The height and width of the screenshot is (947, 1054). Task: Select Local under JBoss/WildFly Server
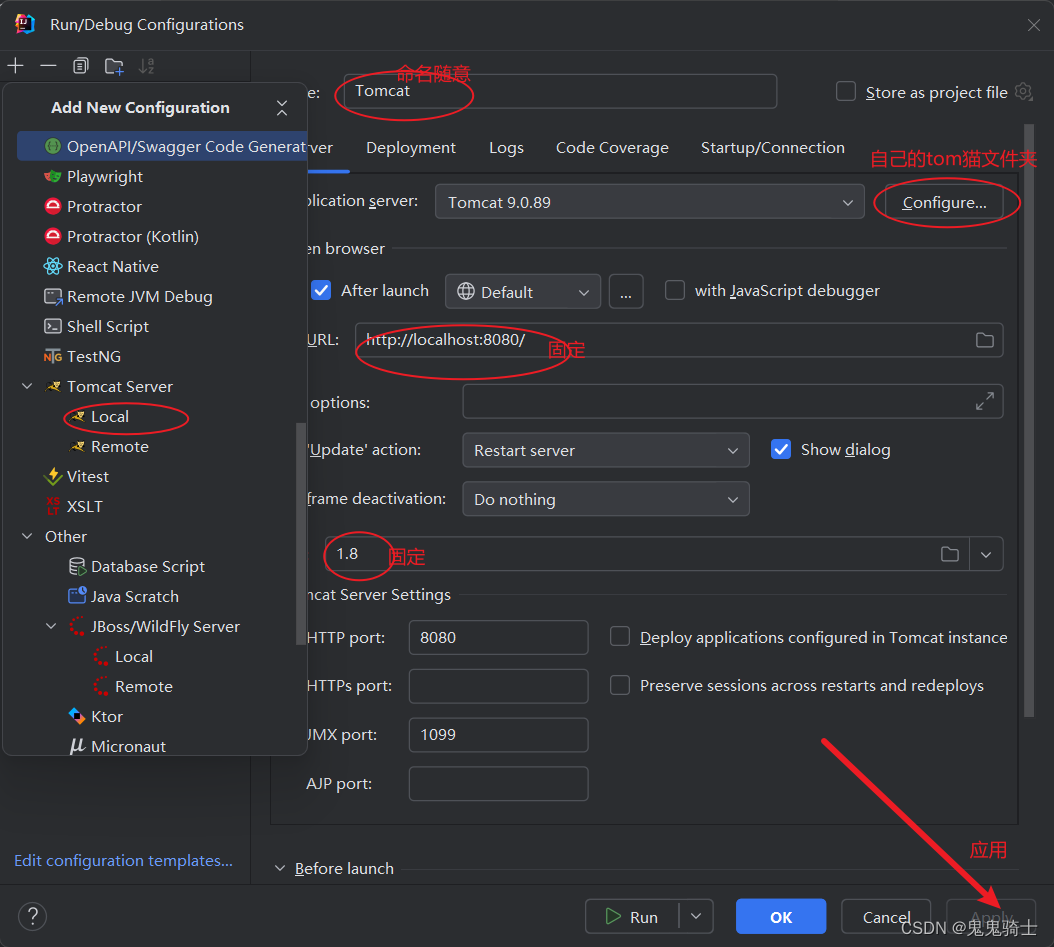coord(134,657)
